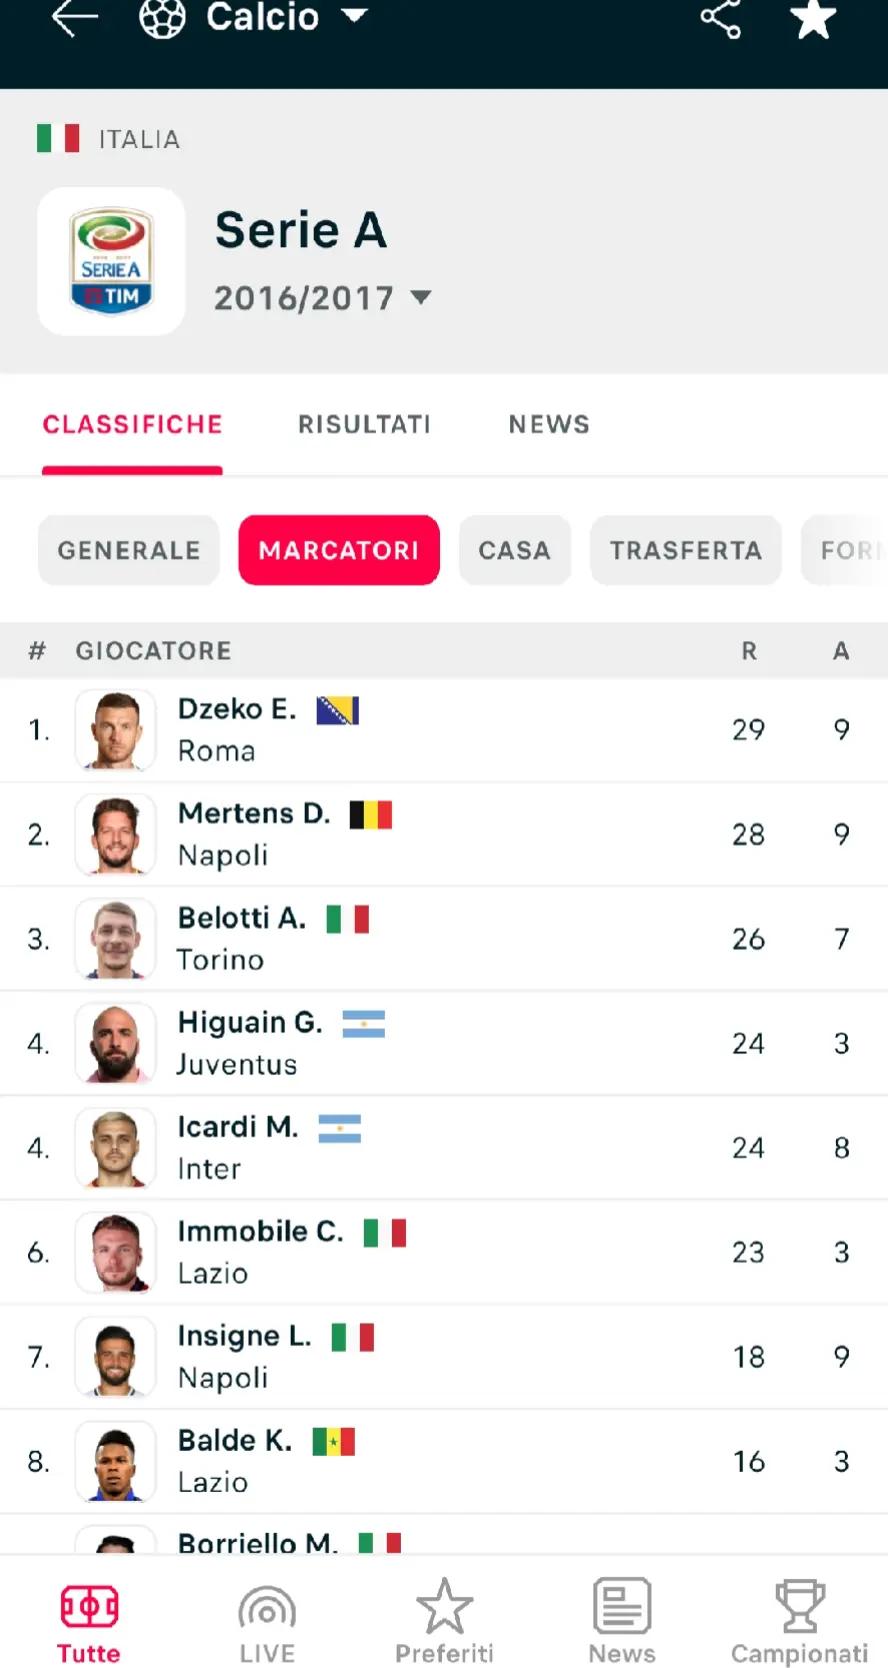Open Mertens D. player photo
Screen dimensions: 888x1668
click(115, 835)
